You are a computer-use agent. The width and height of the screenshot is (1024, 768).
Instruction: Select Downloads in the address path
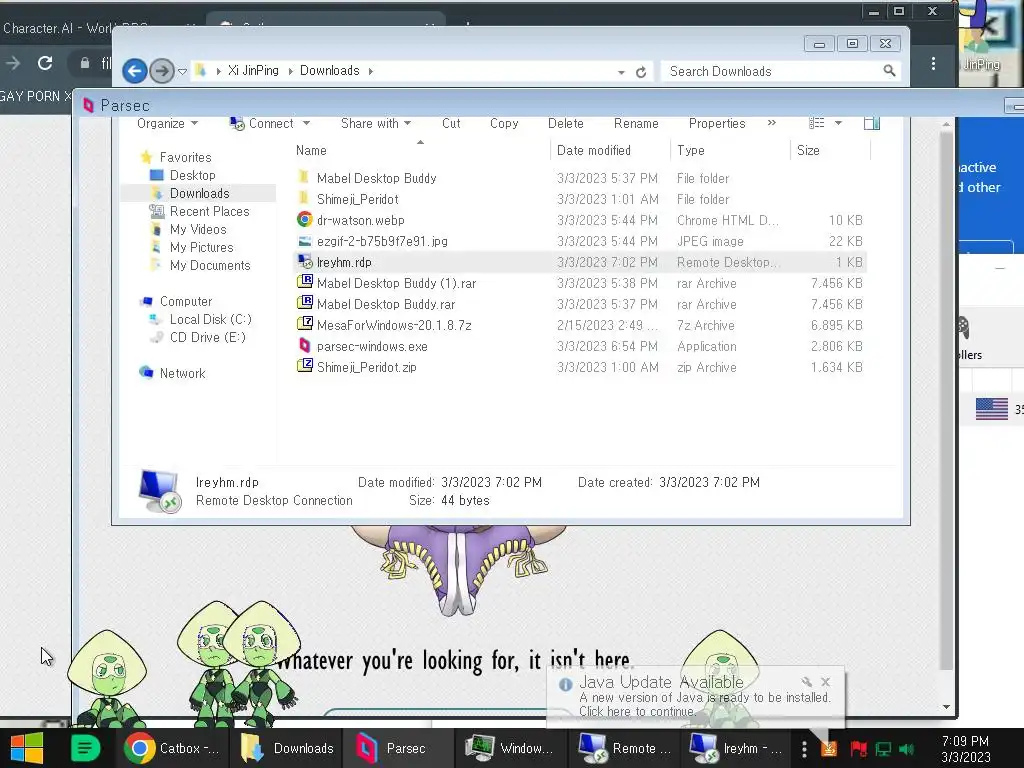point(329,71)
